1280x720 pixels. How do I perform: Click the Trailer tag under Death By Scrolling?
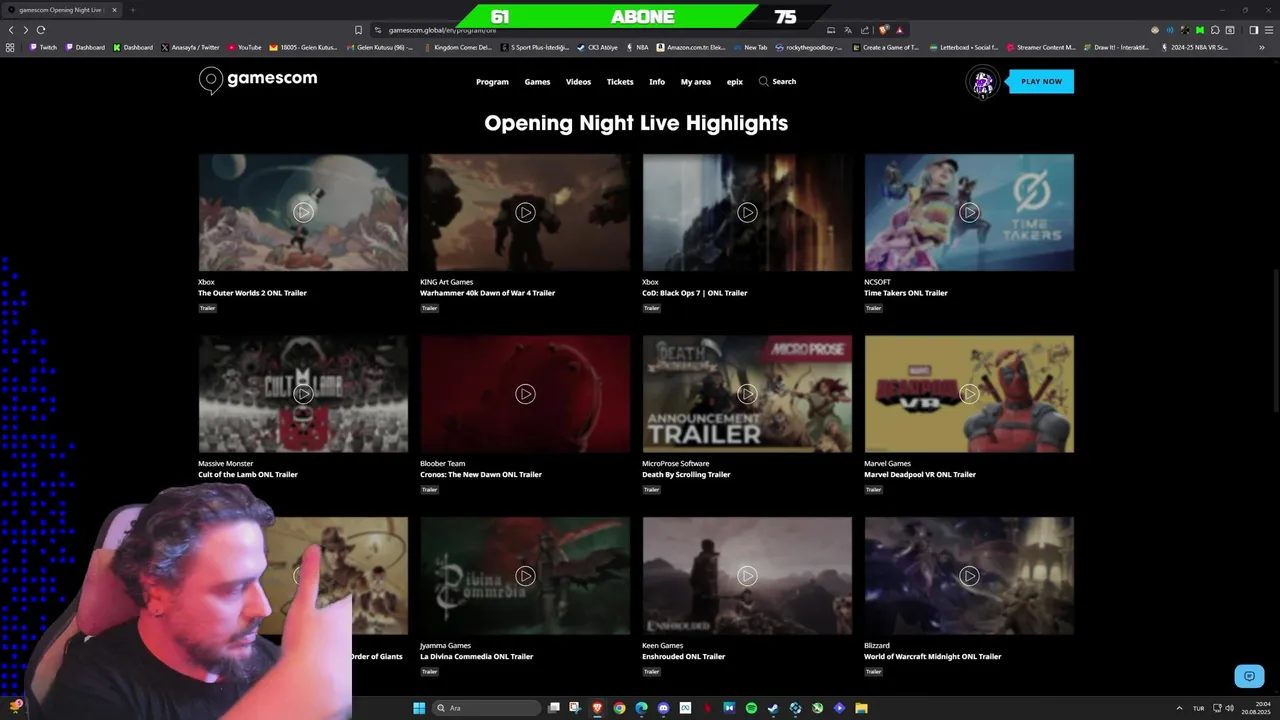tap(651, 490)
